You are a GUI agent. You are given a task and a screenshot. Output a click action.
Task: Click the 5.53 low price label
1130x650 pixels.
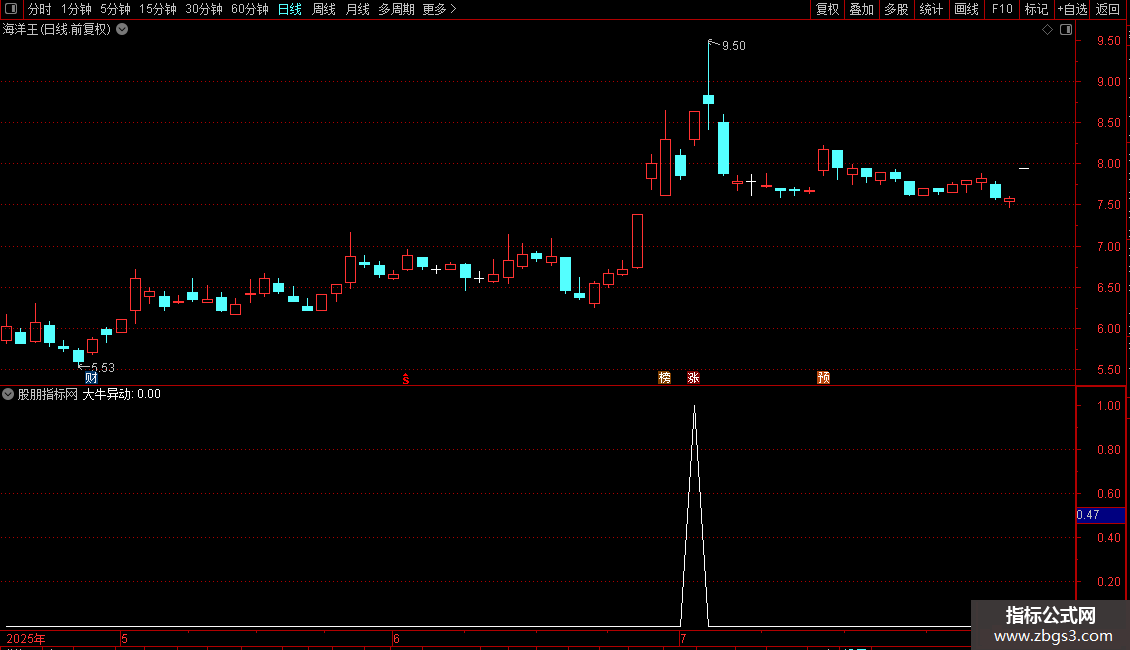(103, 368)
